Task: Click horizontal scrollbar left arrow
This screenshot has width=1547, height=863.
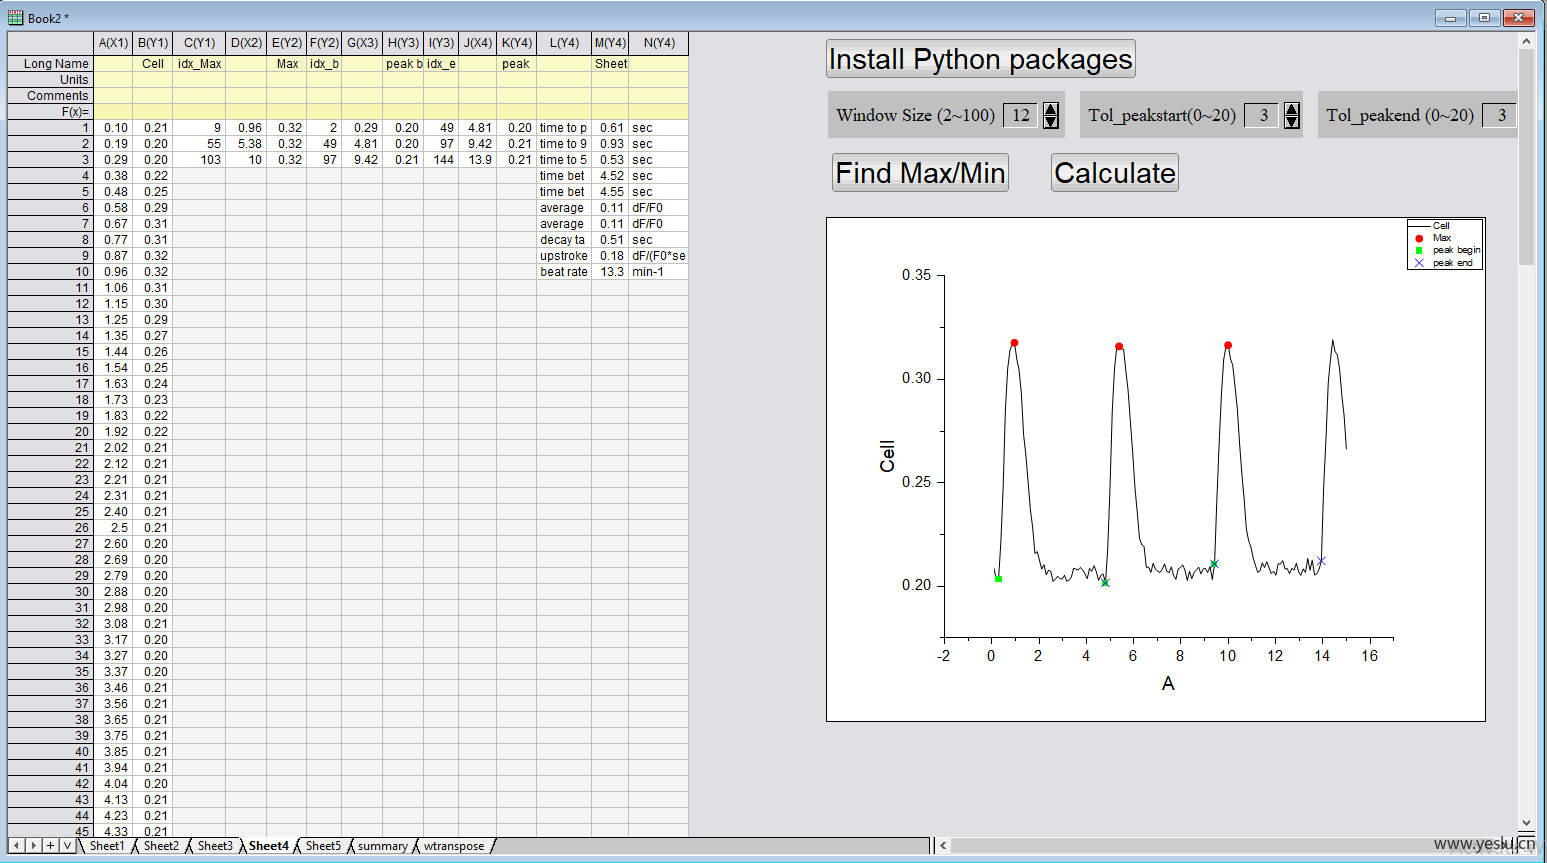Action: click(942, 846)
